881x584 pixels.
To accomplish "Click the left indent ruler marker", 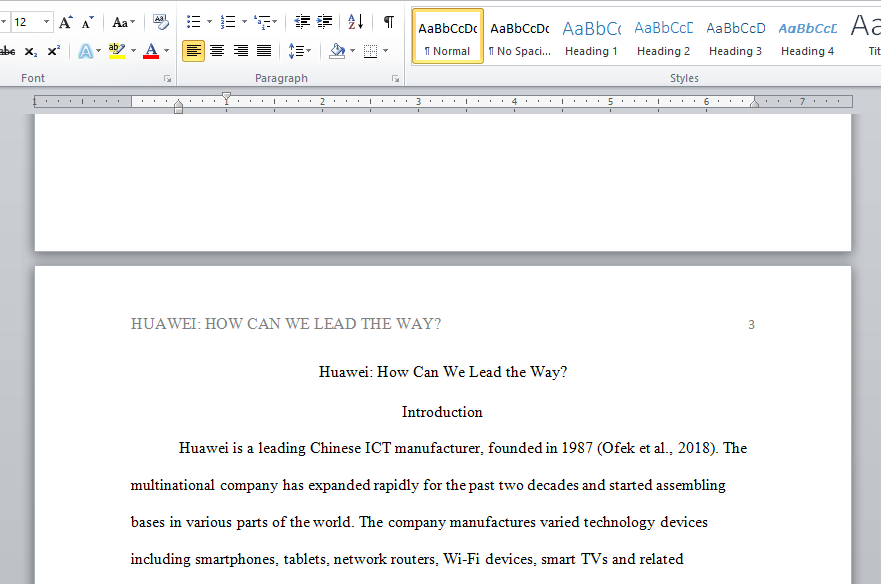I will click(x=178, y=110).
